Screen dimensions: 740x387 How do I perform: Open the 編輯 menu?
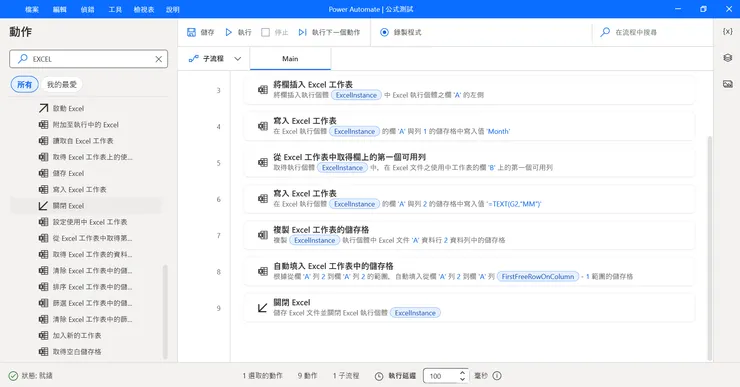pos(59,9)
